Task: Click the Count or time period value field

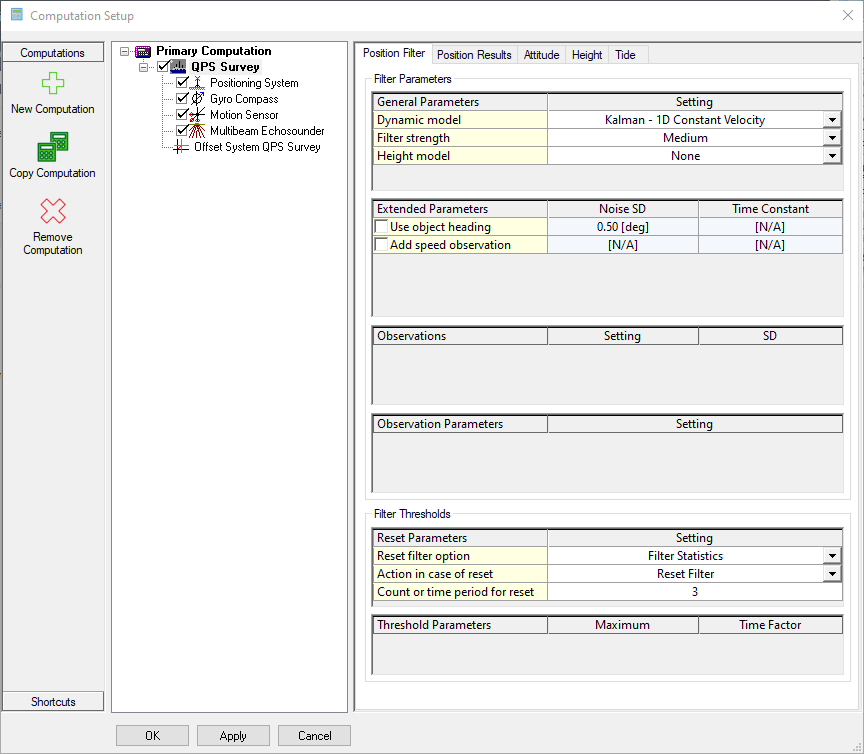Action: 694,592
